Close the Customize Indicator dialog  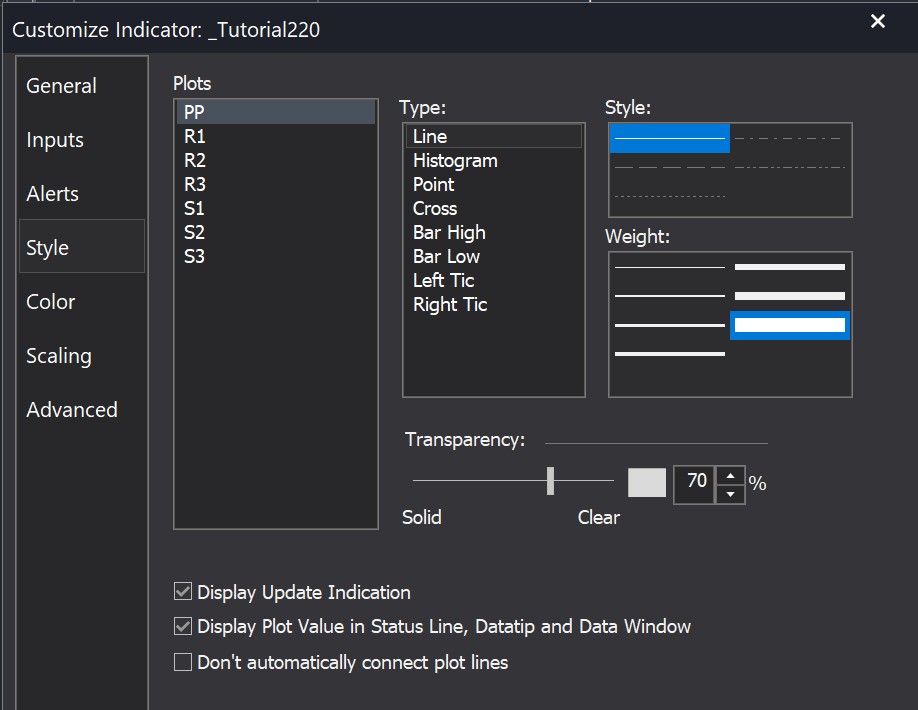pos(878,22)
